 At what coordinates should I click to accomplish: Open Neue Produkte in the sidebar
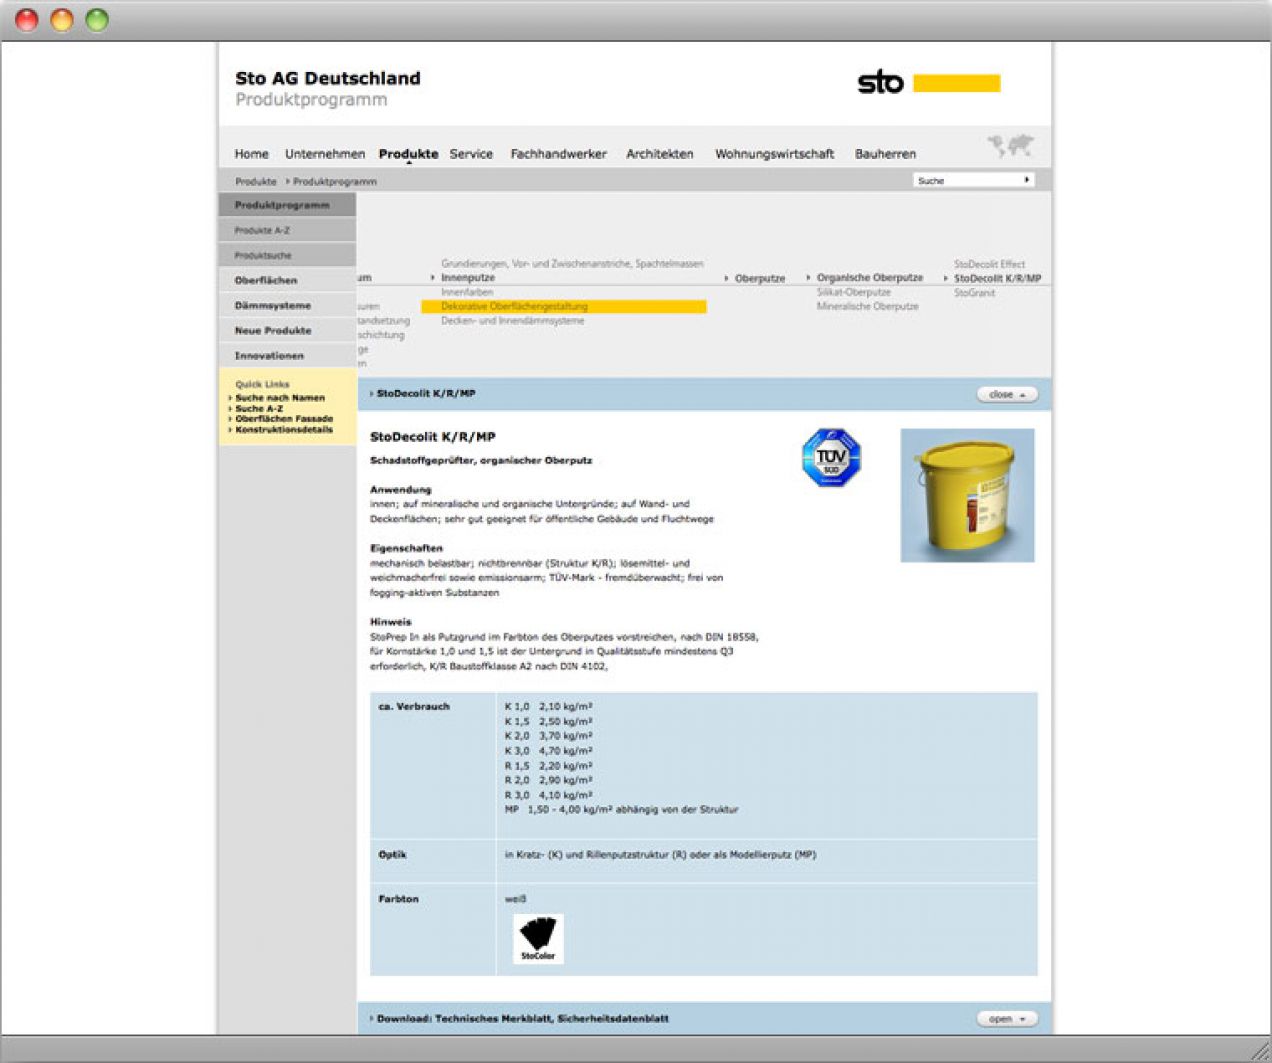coord(273,331)
